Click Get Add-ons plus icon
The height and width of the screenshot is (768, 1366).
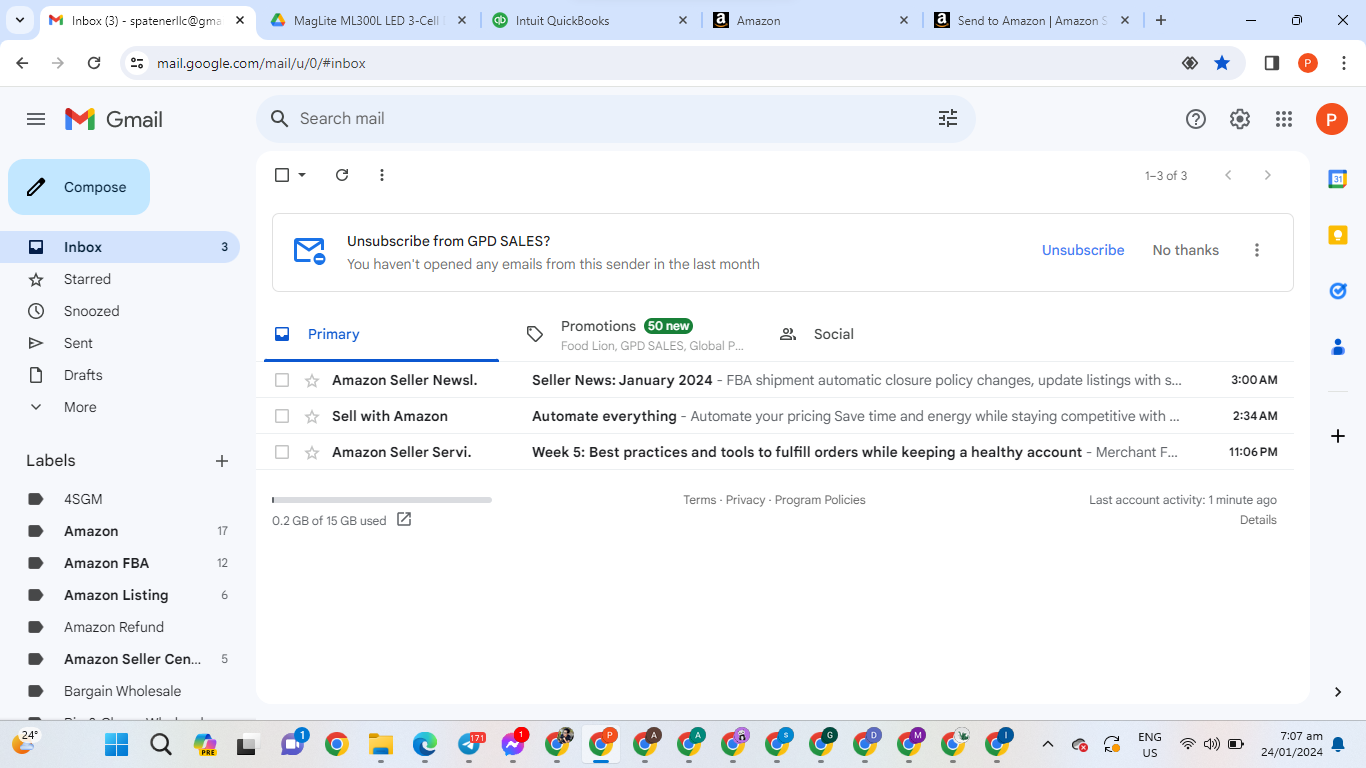pyautogui.click(x=1338, y=436)
